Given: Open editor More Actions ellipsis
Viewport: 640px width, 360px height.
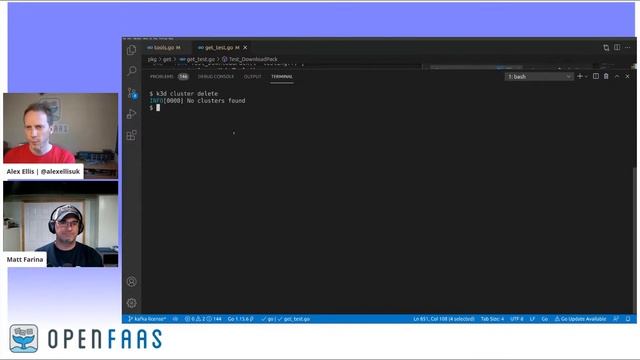Looking at the screenshot, I should (628, 48).
